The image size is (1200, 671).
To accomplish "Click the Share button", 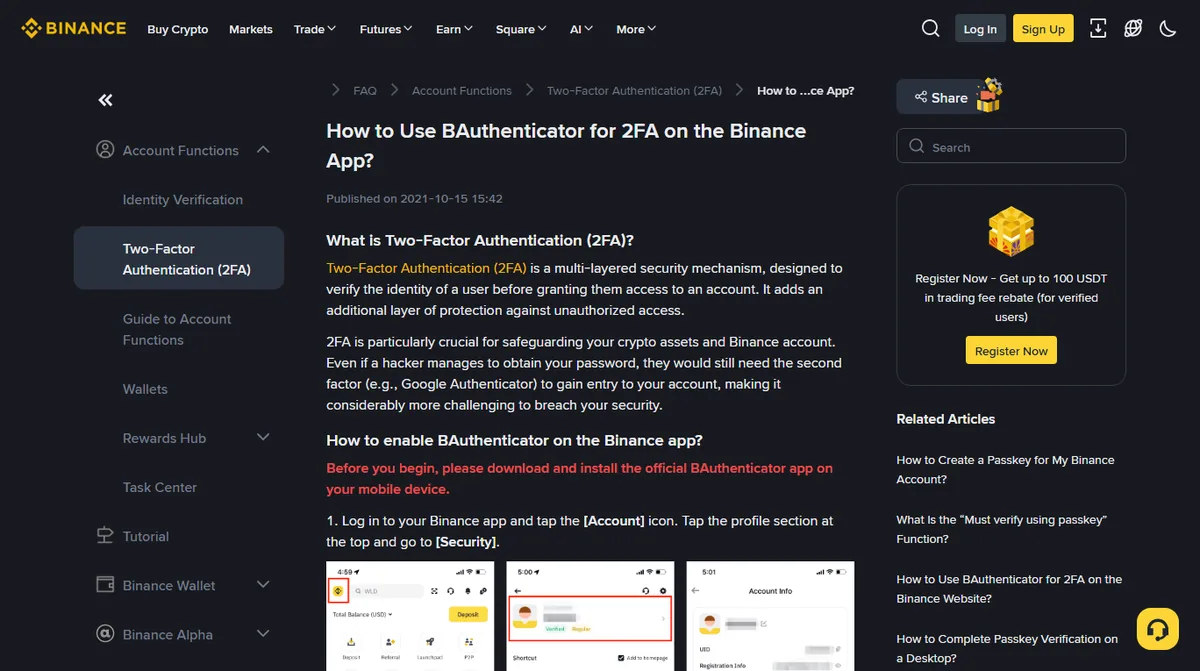I will [940, 97].
